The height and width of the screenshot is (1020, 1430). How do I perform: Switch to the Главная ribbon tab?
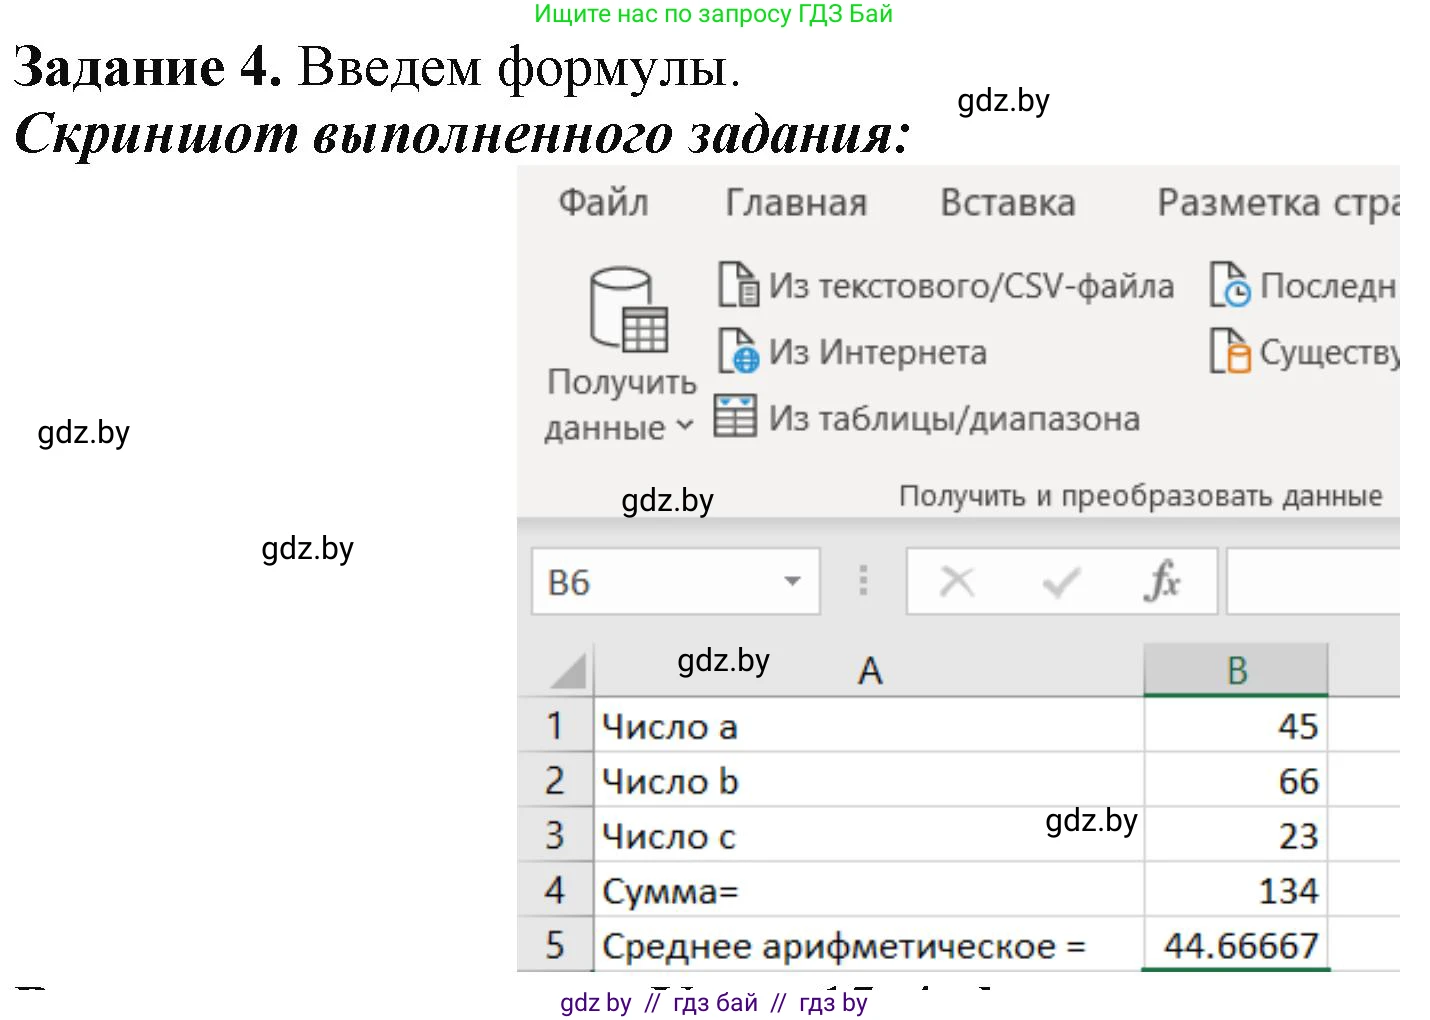[x=796, y=202]
